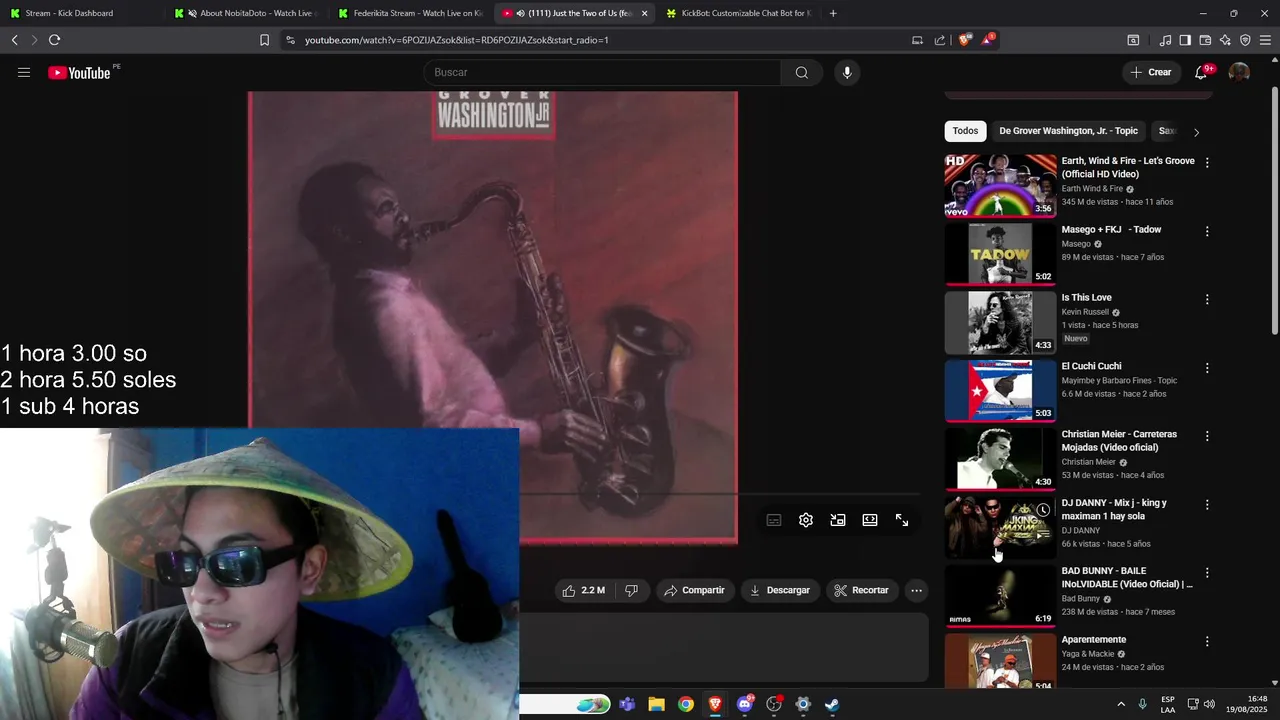
Task: Show hidden system tray icons
Action: tap(1120, 704)
